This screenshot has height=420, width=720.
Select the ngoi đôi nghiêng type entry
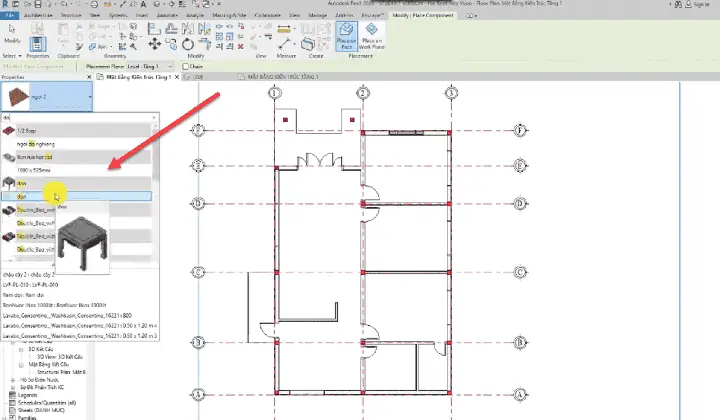coord(76,144)
